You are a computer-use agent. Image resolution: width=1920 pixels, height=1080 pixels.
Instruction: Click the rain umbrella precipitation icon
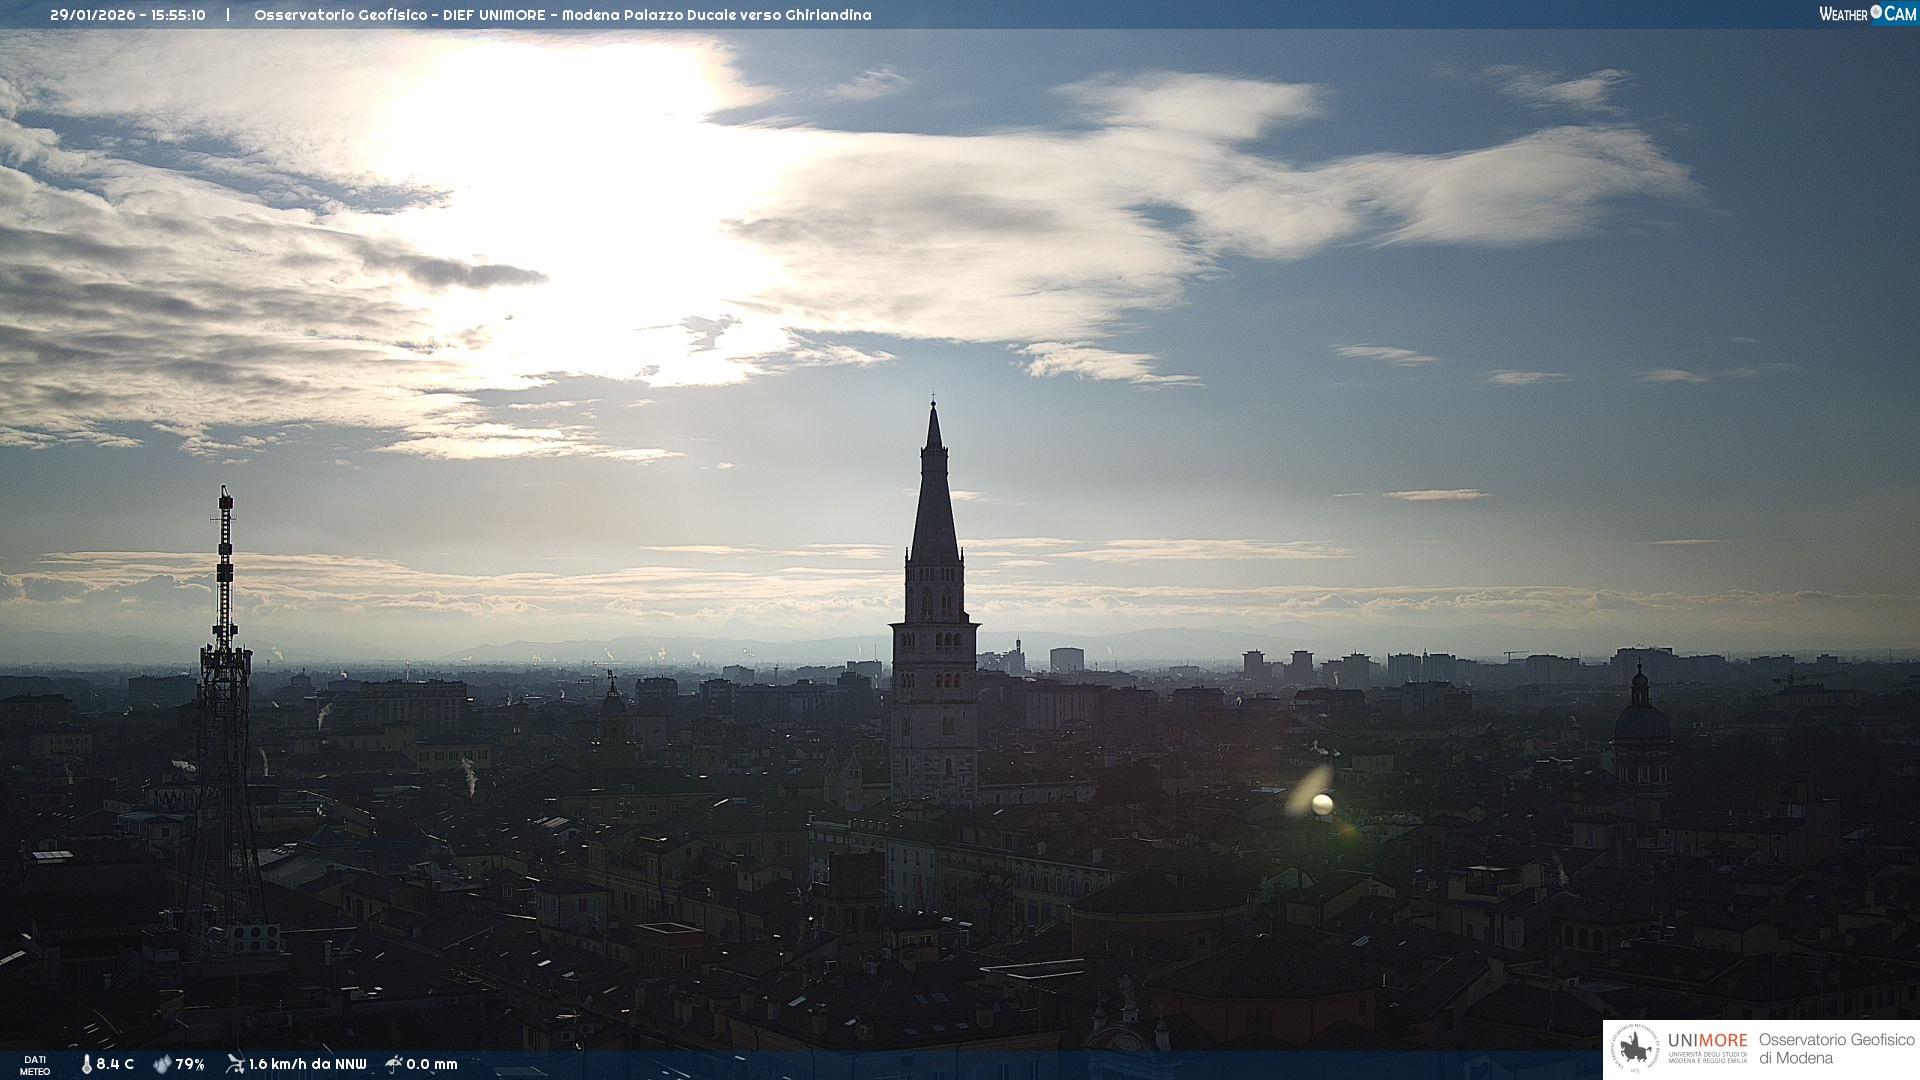click(x=394, y=1064)
